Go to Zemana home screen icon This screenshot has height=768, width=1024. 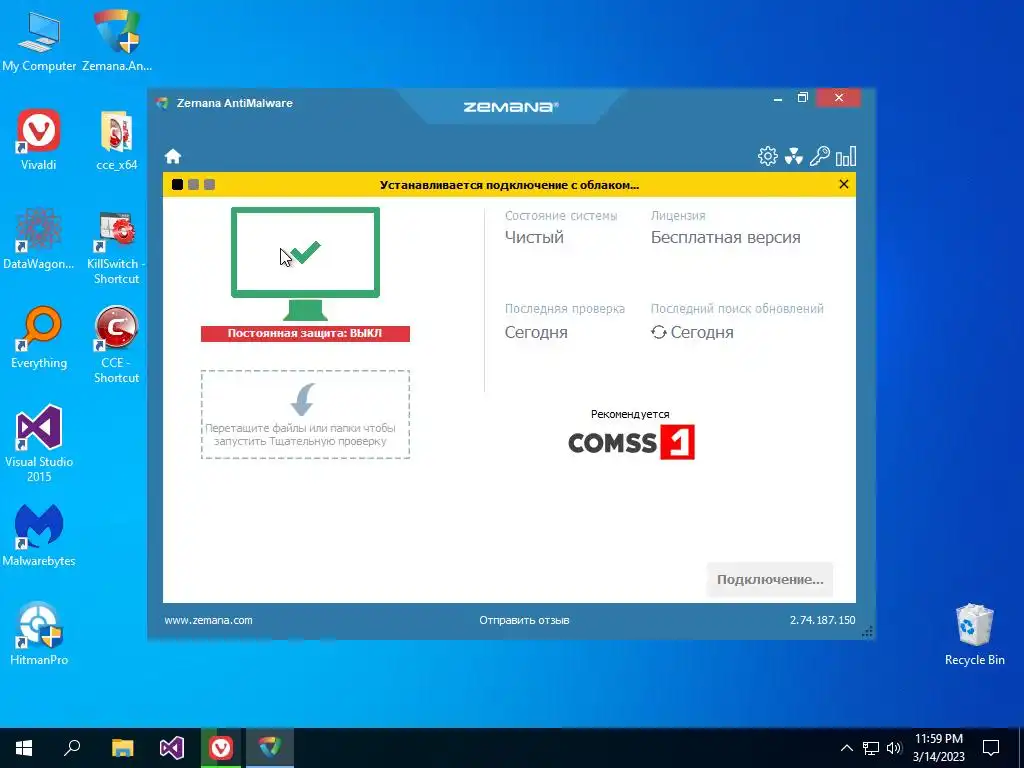tap(172, 156)
